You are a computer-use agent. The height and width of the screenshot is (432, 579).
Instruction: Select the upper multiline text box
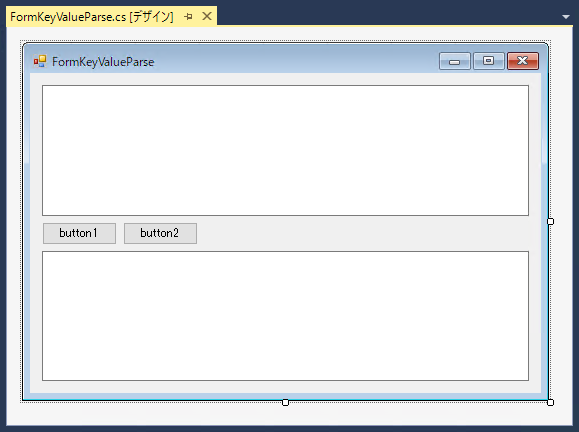point(285,150)
